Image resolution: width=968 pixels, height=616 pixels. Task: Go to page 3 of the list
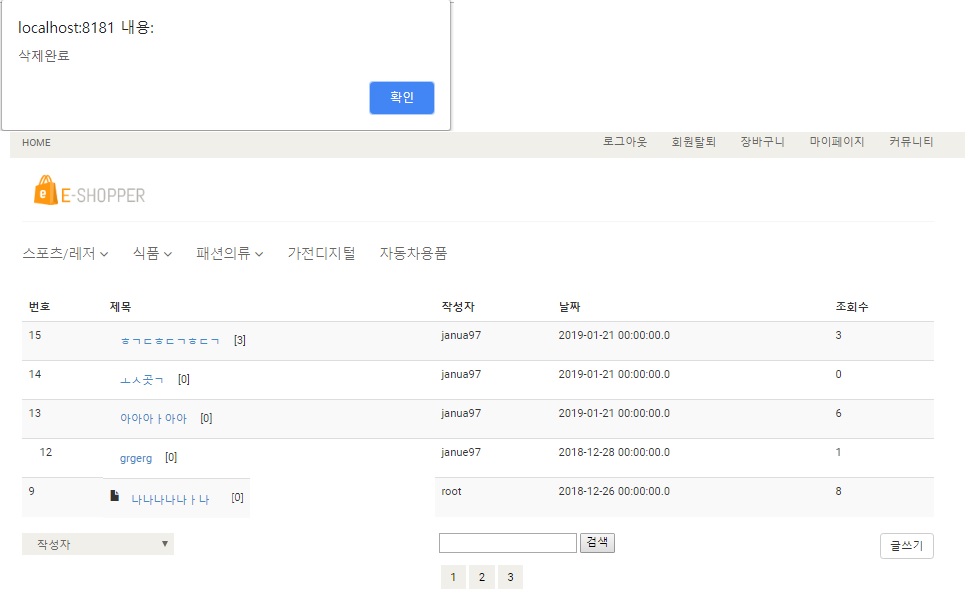510,577
